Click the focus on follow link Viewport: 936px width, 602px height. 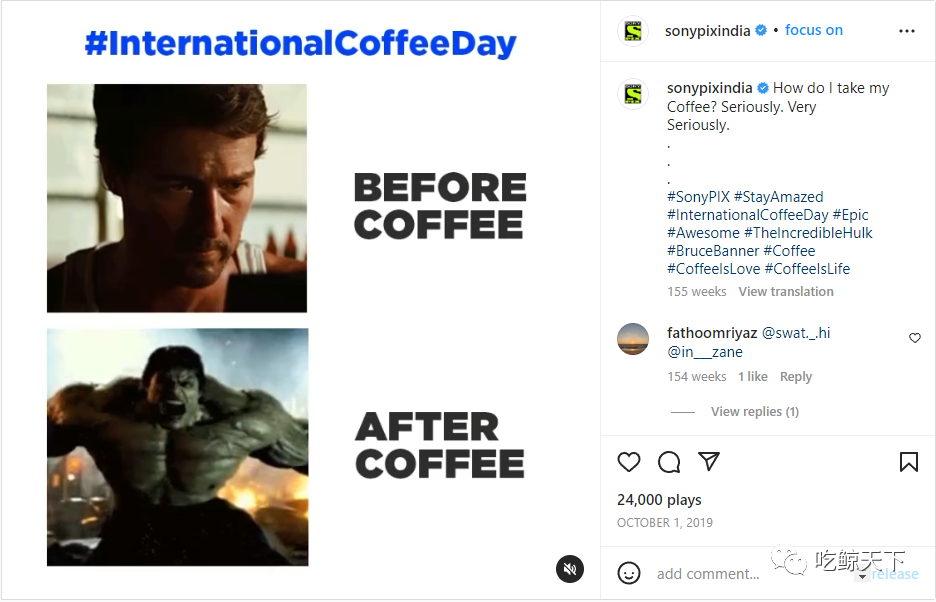click(x=814, y=30)
